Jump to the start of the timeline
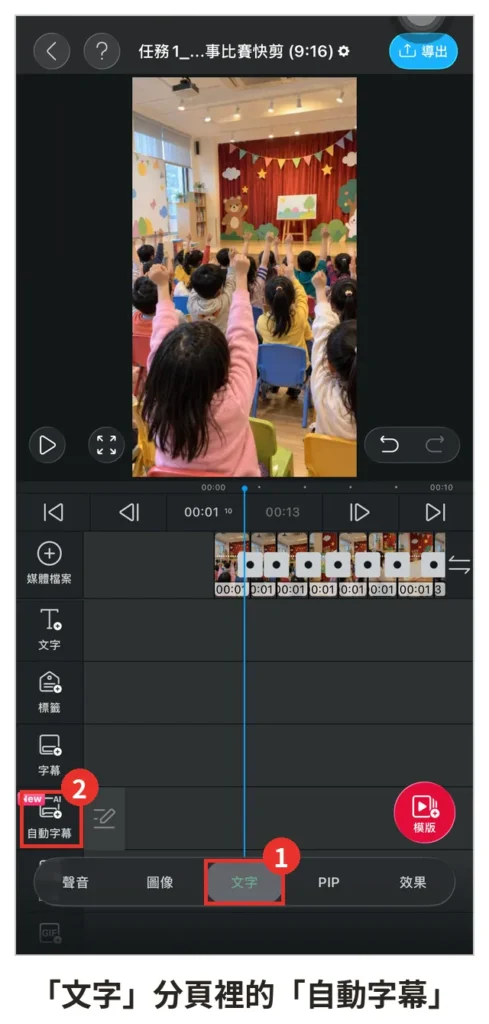The height and width of the screenshot is (1024, 489). [54, 513]
